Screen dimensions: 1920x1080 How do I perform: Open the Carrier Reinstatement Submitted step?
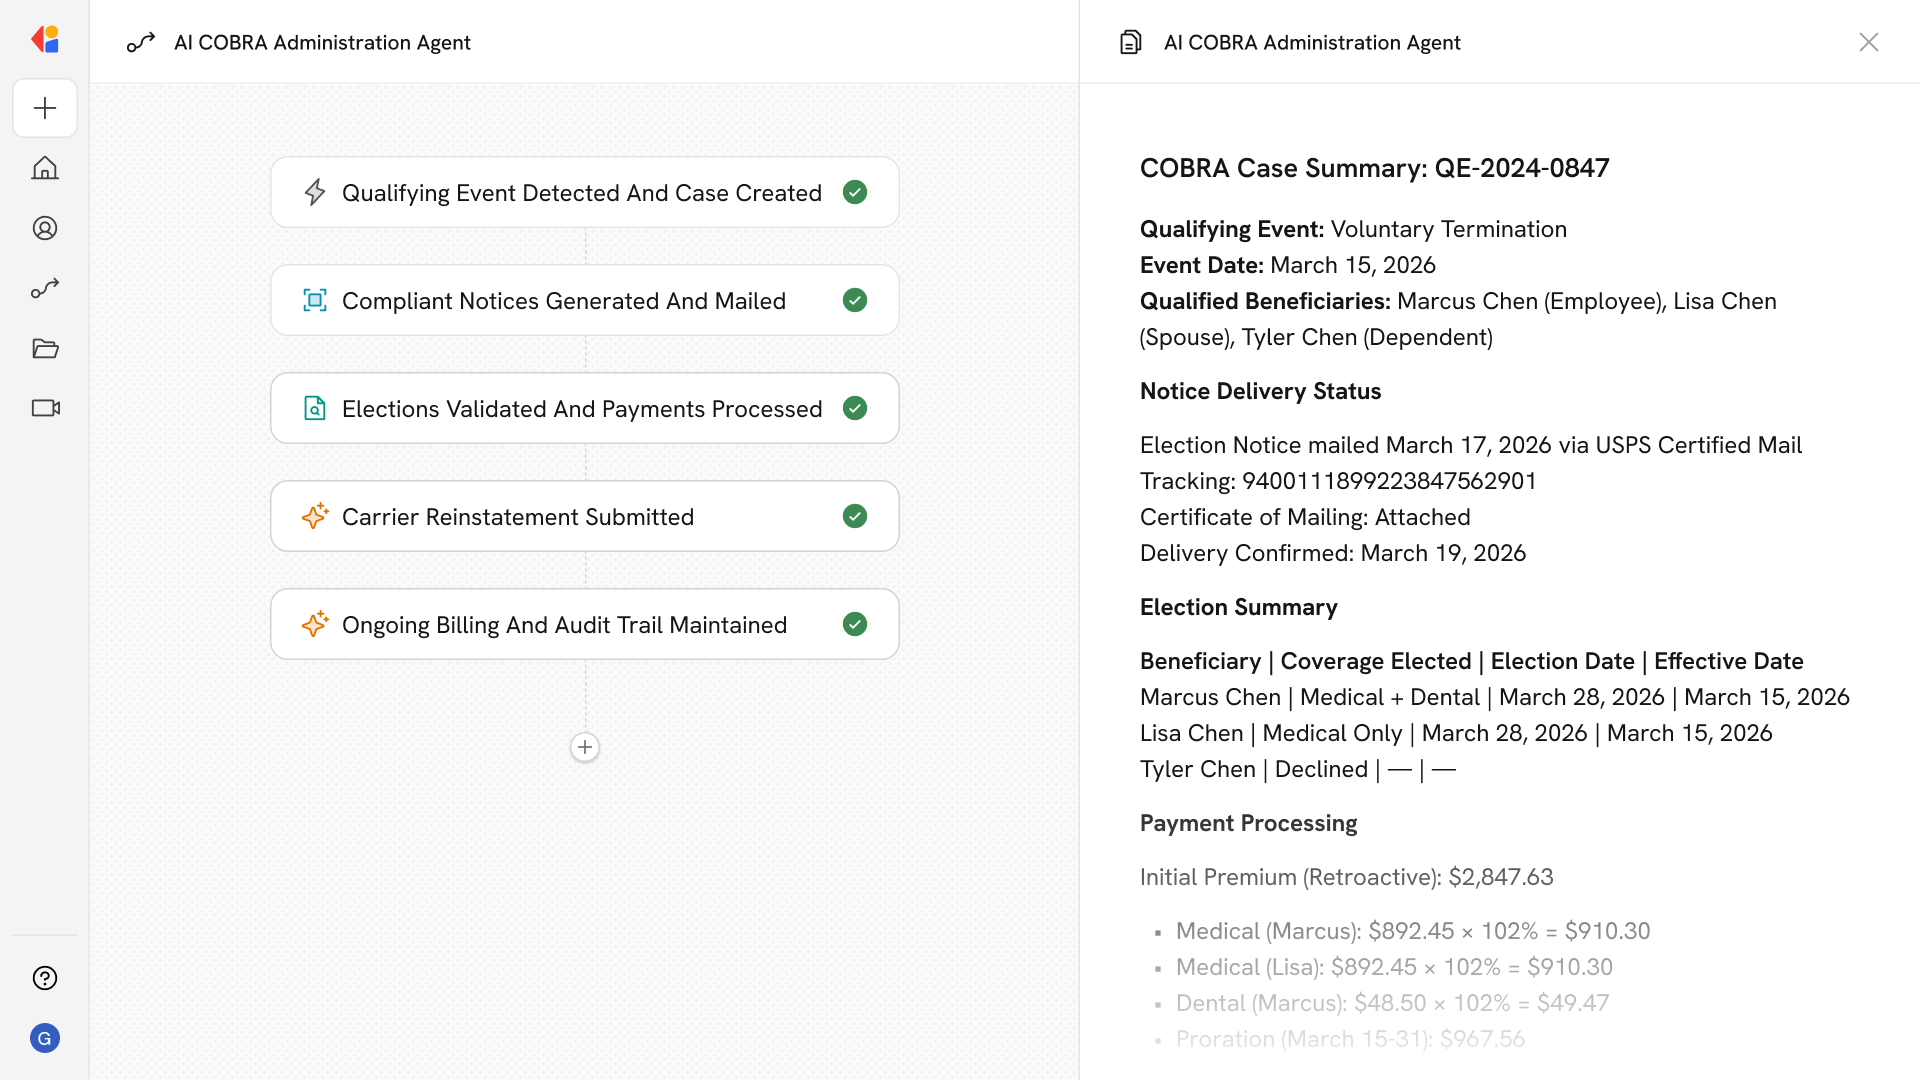(517, 517)
